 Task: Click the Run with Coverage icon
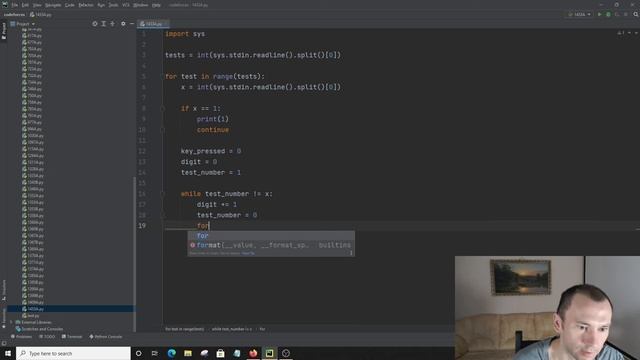[x=617, y=15]
